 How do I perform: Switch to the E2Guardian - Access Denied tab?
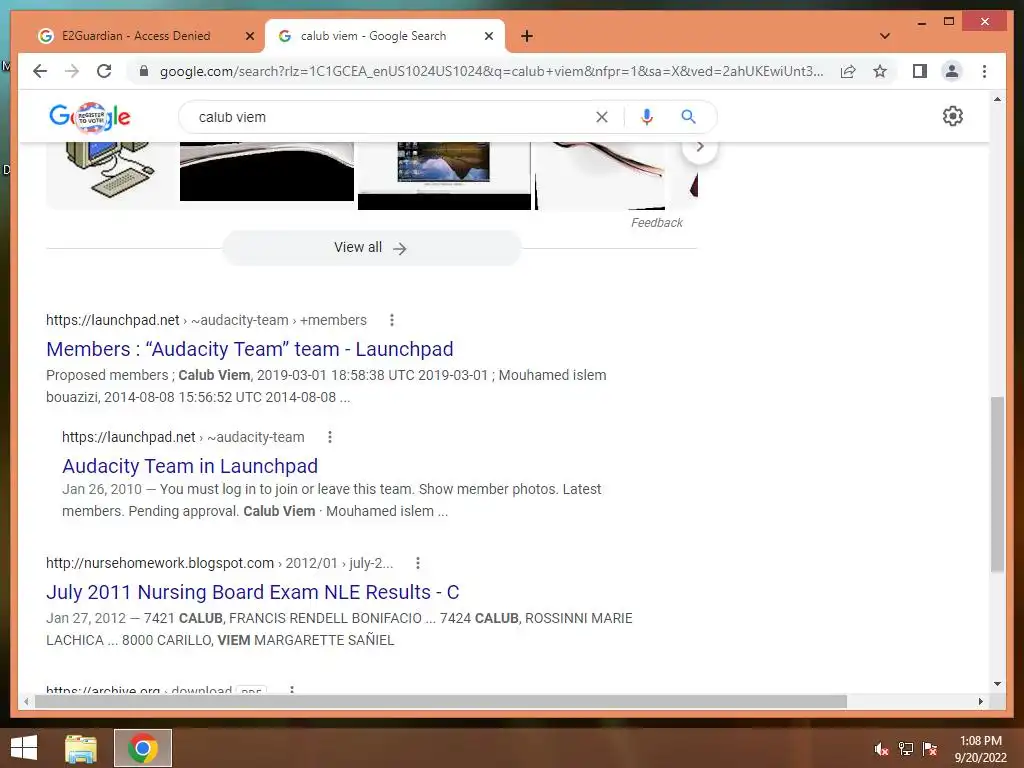click(x=136, y=36)
